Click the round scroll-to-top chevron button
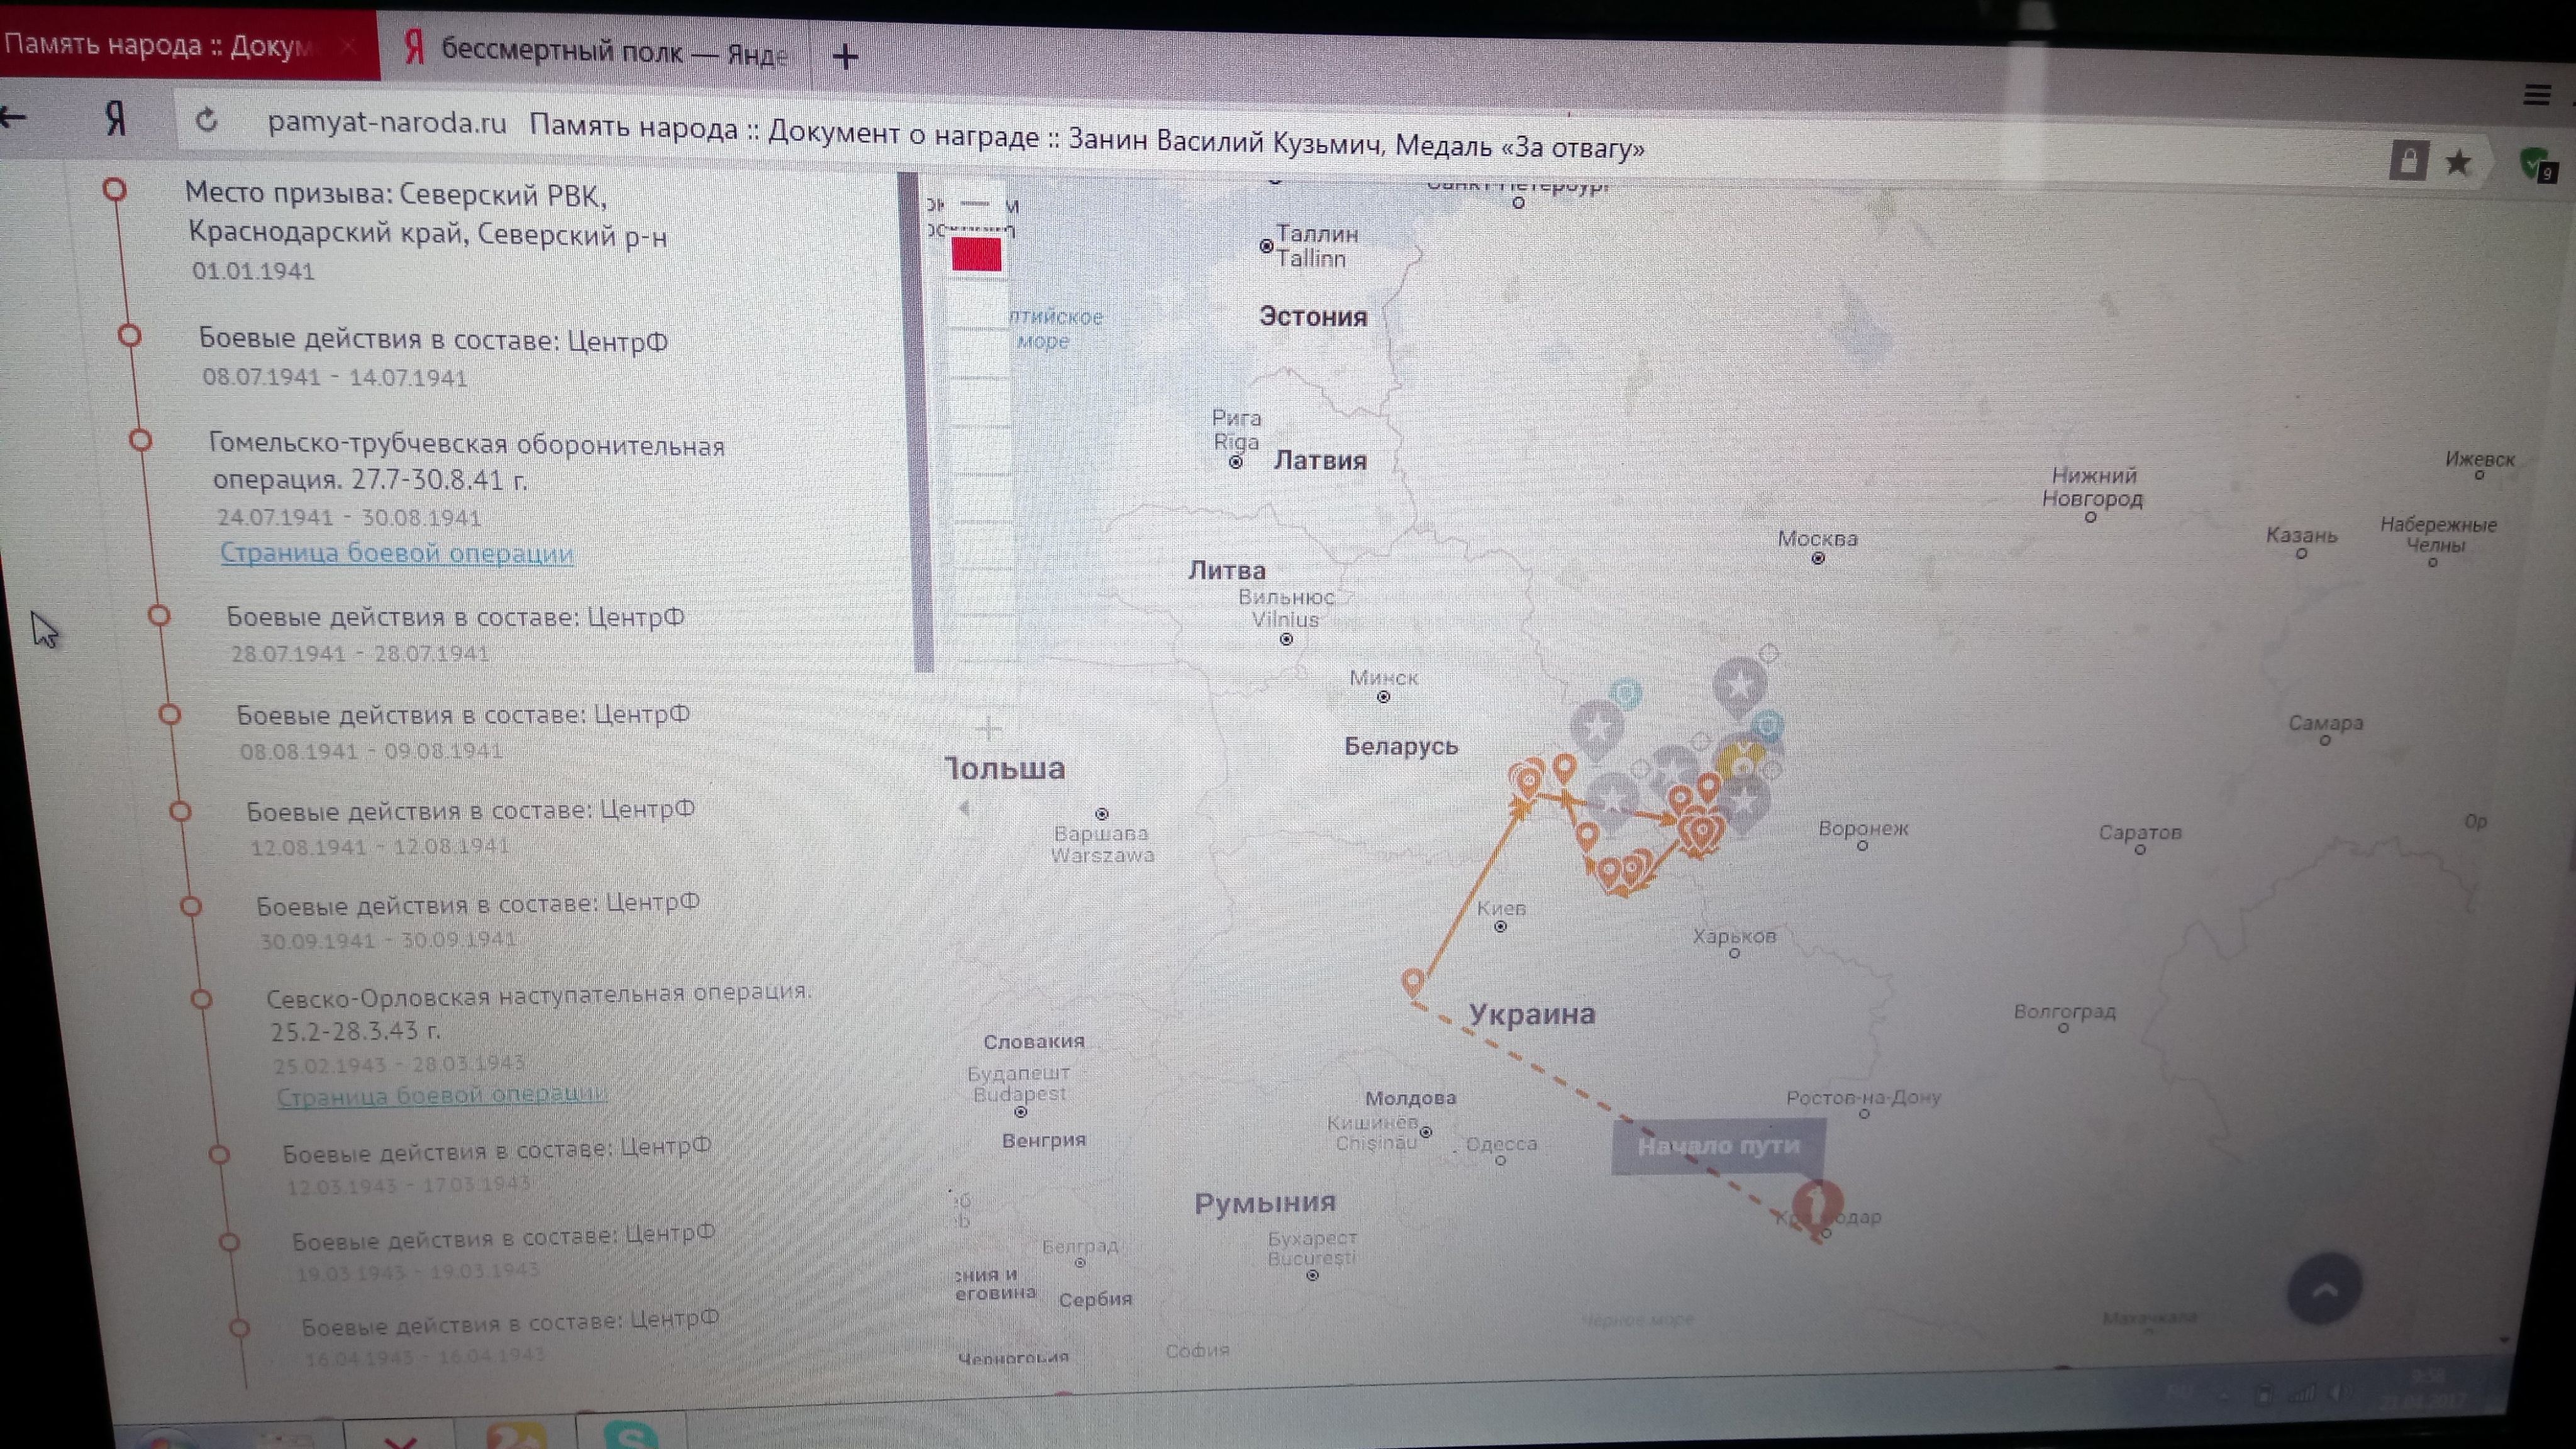 [x=2324, y=1289]
